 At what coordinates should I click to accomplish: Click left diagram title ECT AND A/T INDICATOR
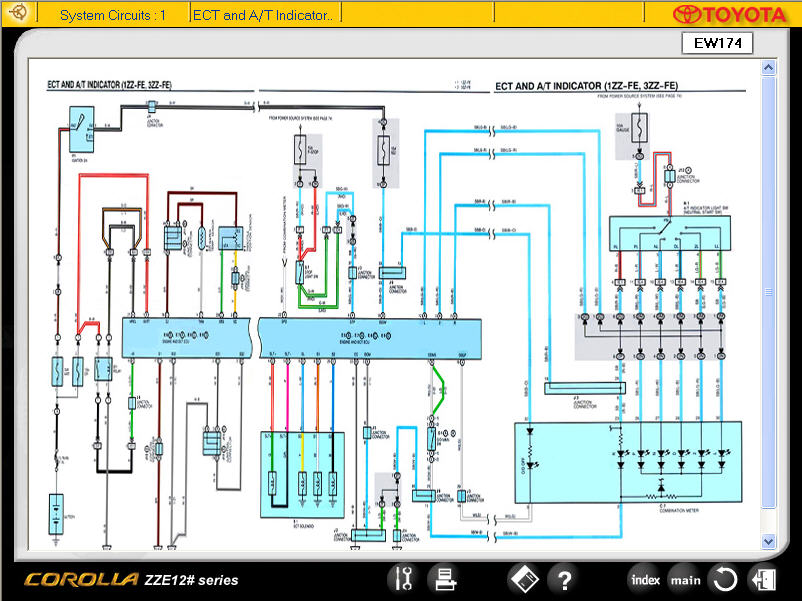(x=109, y=85)
